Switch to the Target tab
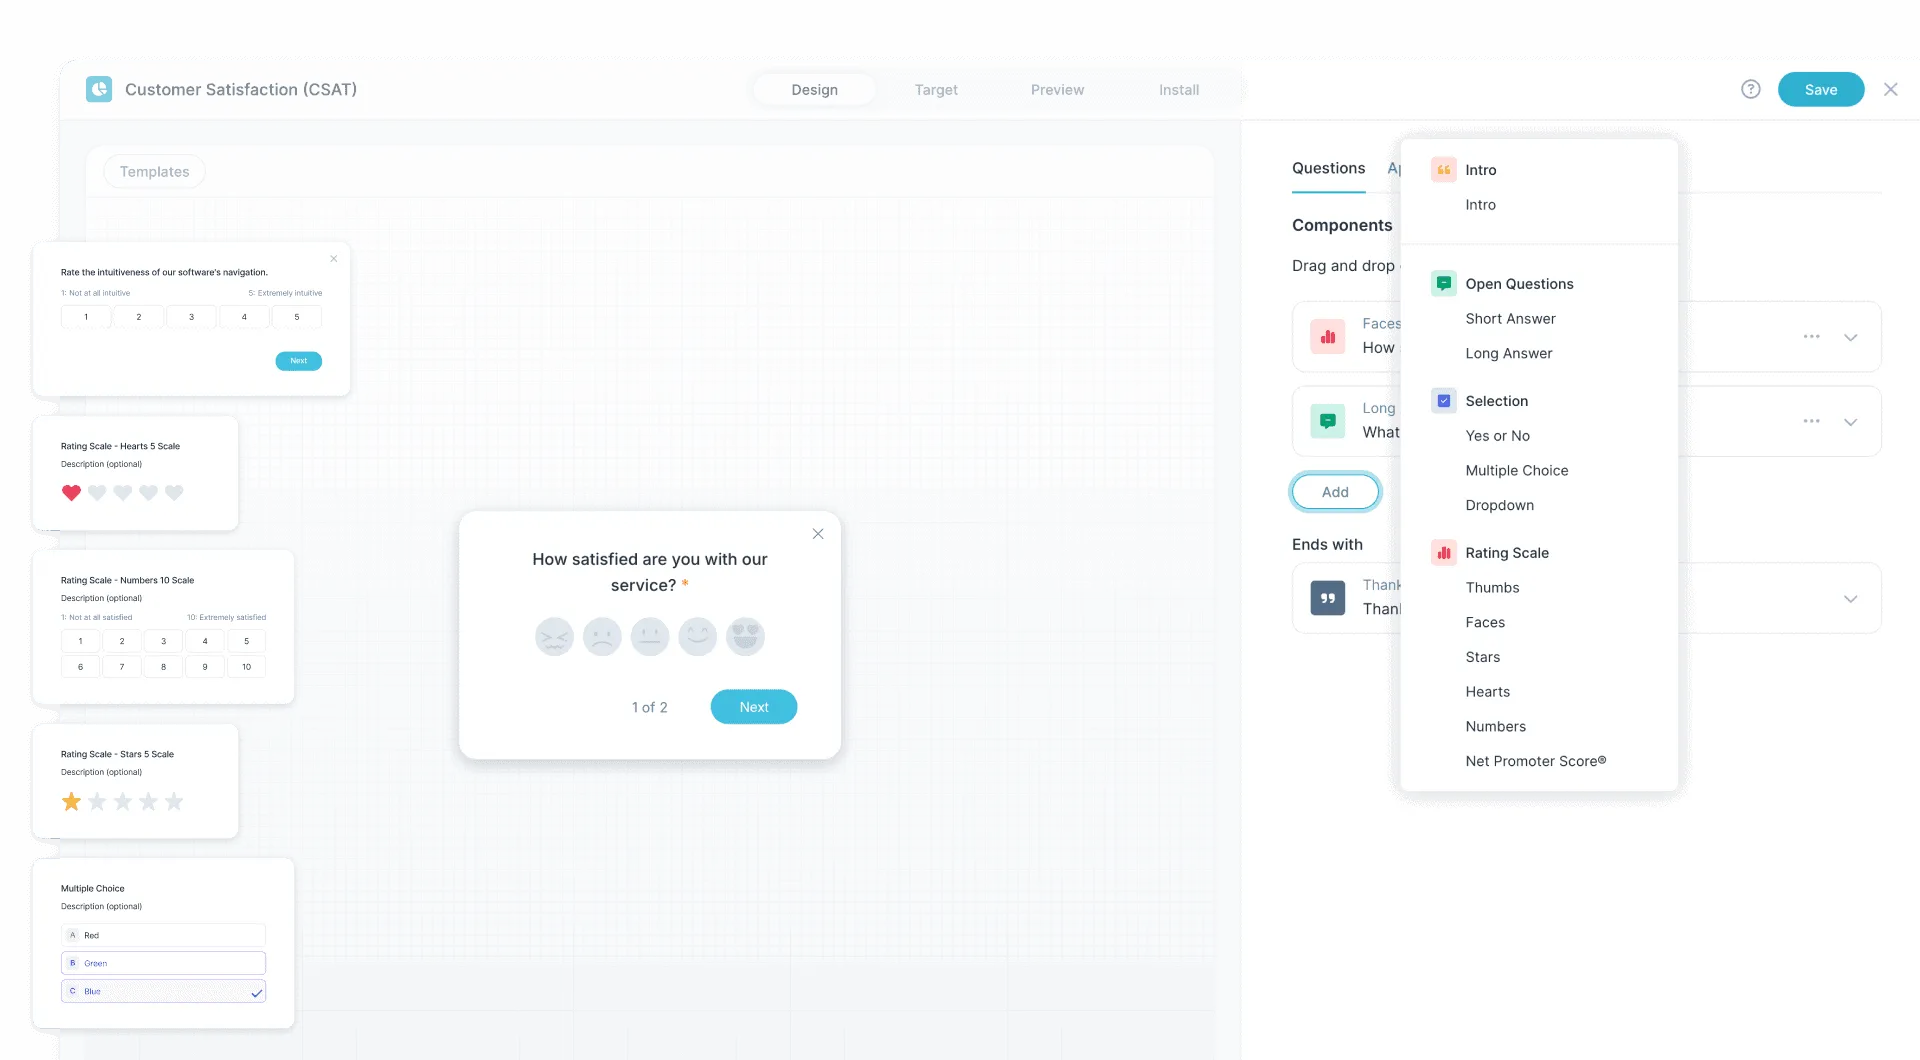The height and width of the screenshot is (1060, 1920). point(936,89)
